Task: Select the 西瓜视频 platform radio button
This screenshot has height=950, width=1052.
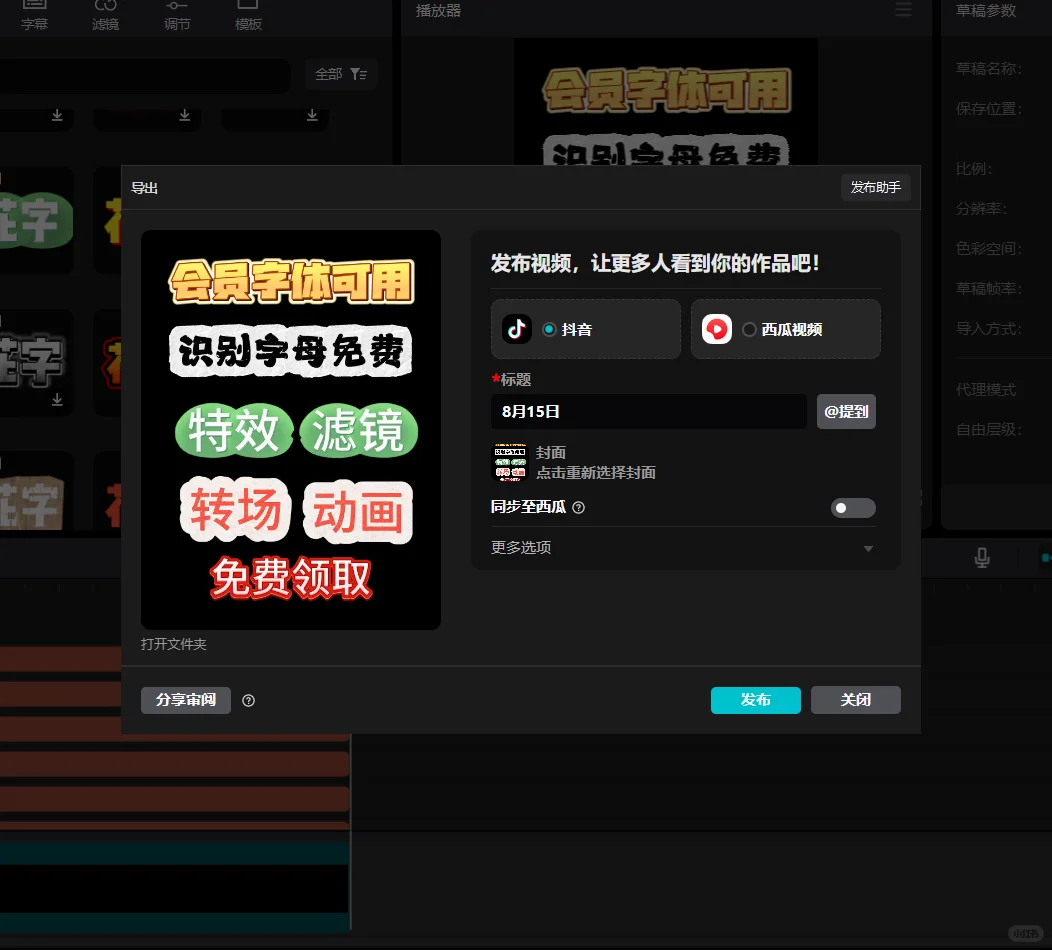Action: [x=749, y=329]
